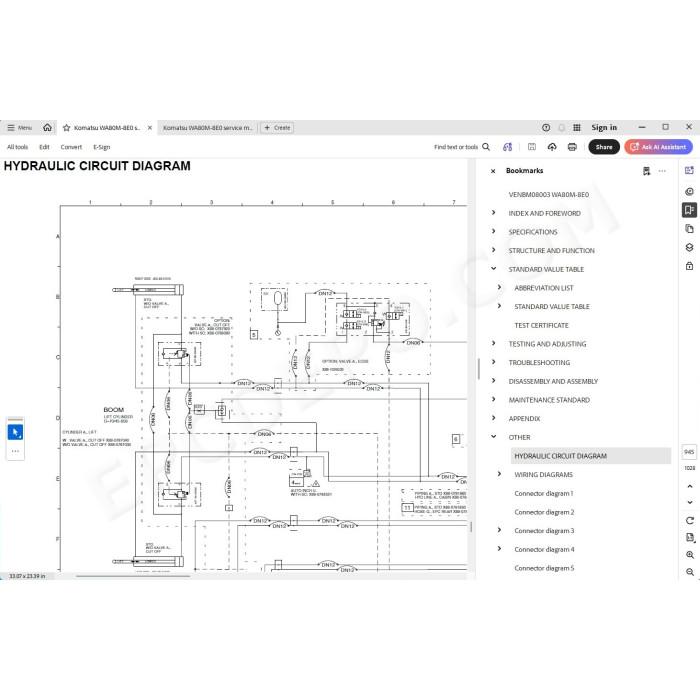The image size is (700, 700).
Task: Open Connector diagram 5 bookmark
Action: tap(544, 568)
